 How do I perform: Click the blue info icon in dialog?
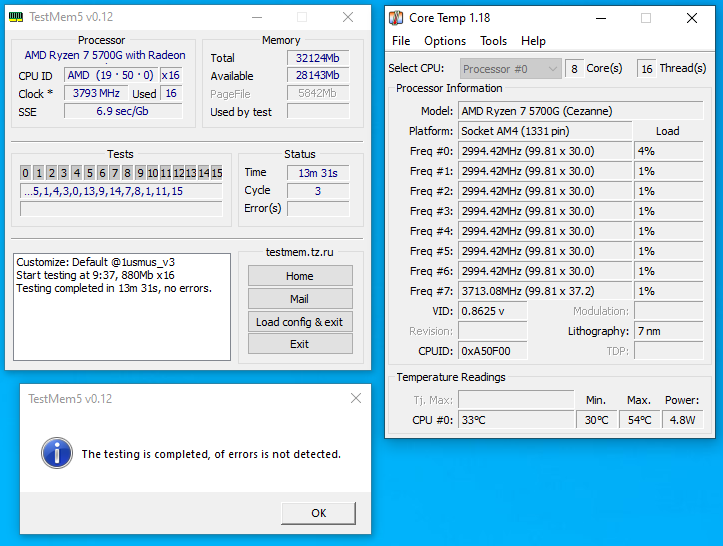coord(56,453)
